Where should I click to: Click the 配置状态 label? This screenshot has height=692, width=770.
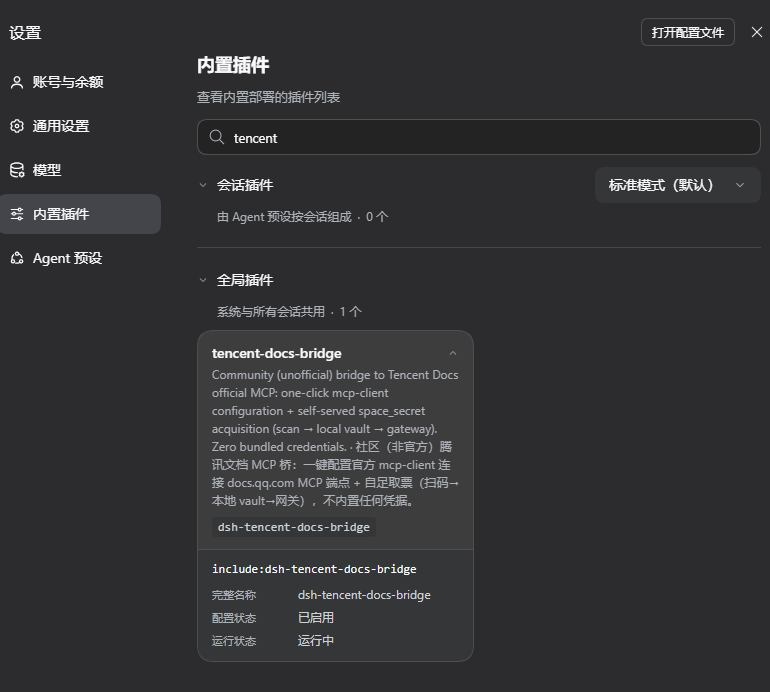[234, 618]
